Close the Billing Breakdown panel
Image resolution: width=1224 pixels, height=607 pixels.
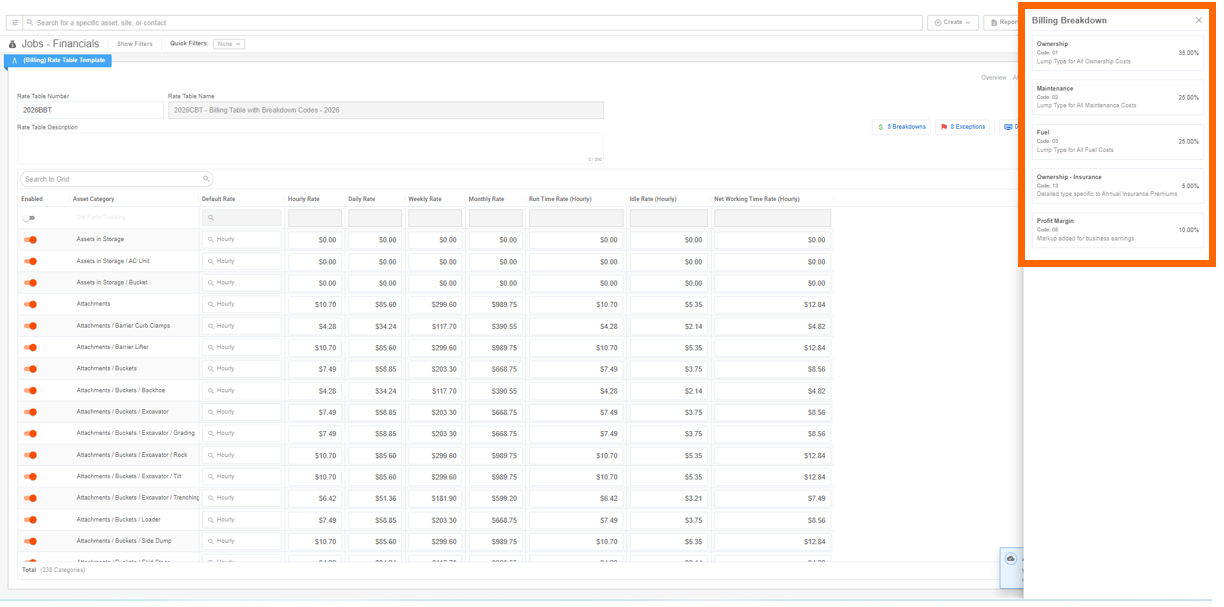click(x=1199, y=20)
